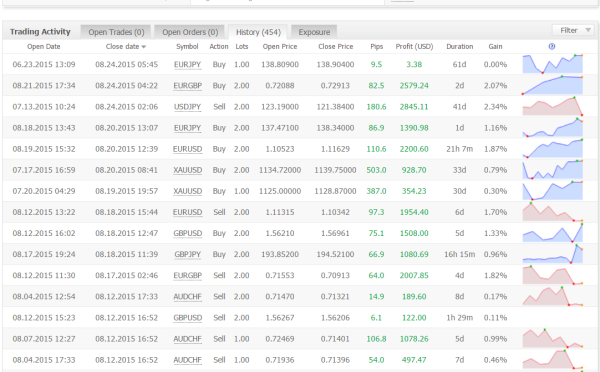Sort by Close Price column header
This screenshot has width=600, height=372.
(x=336, y=47)
